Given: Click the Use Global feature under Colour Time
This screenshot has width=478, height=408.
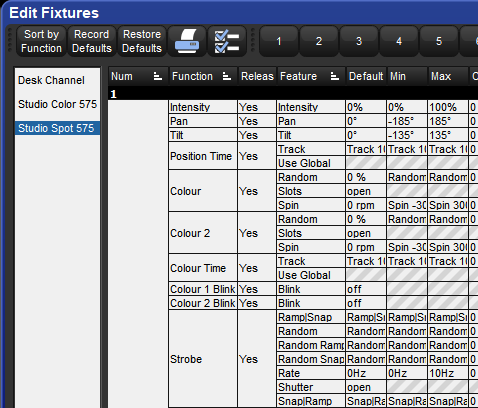Looking at the screenshot, I should point(311,275).
